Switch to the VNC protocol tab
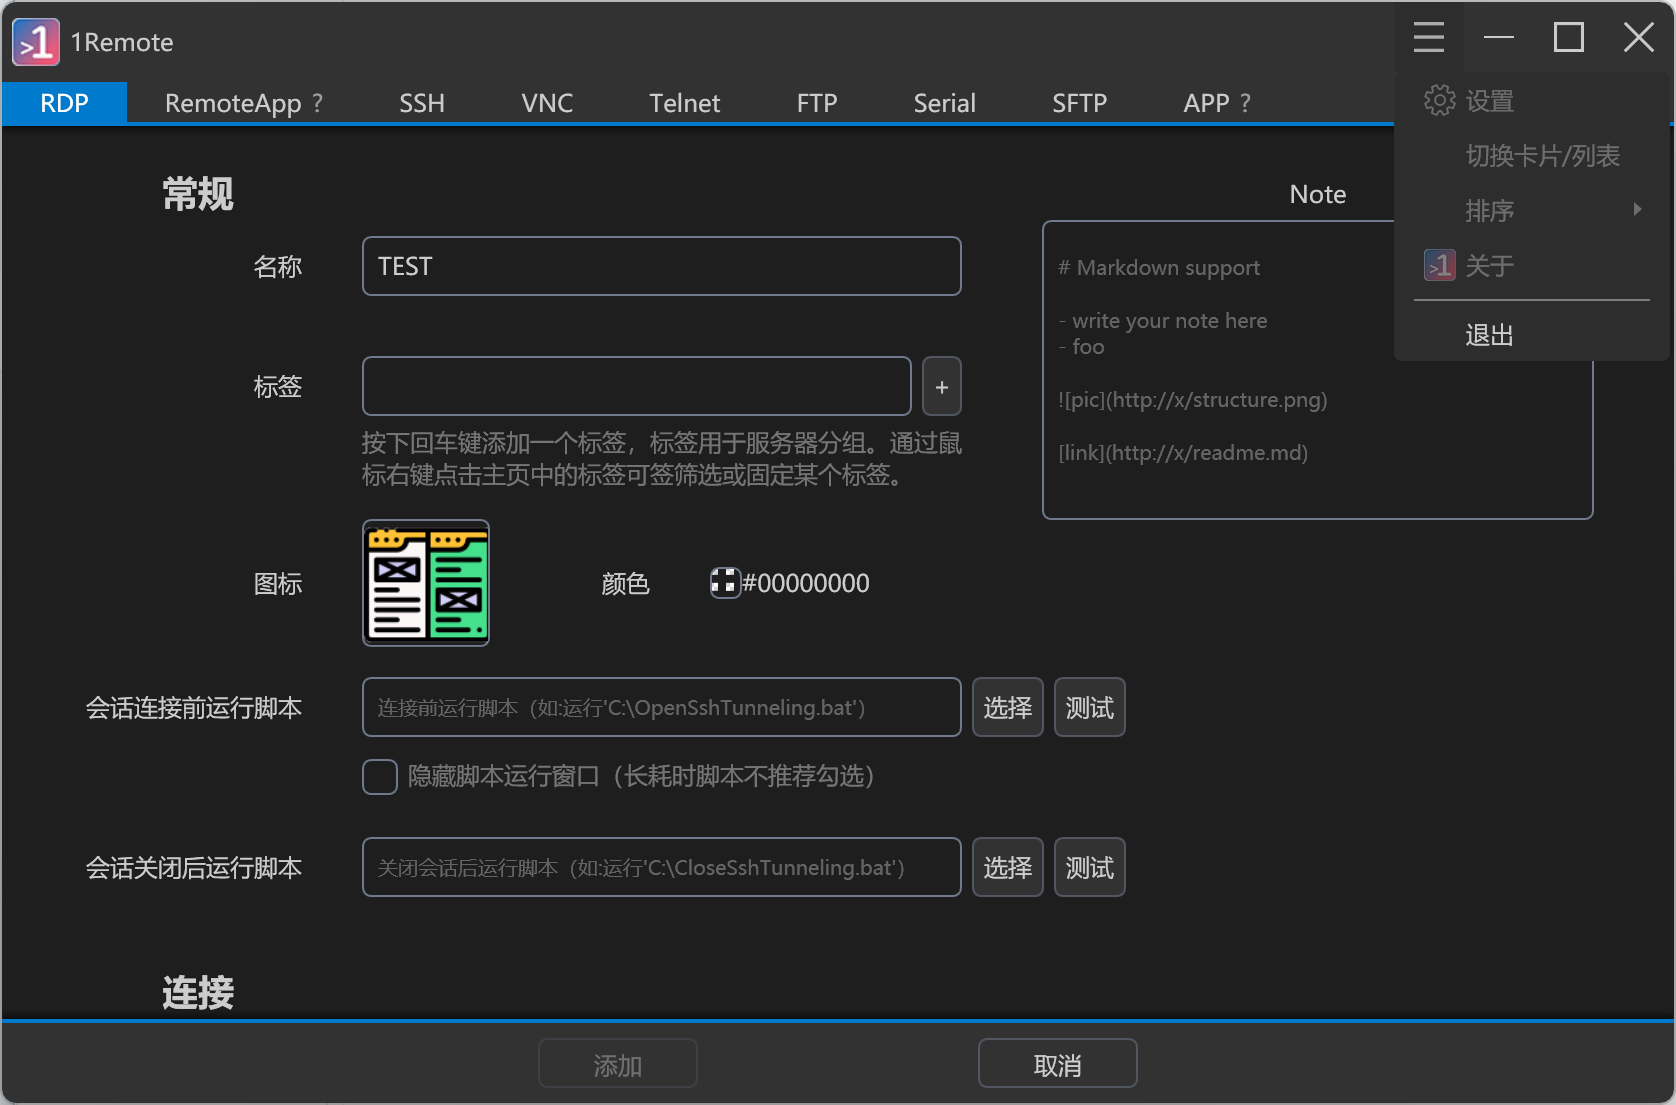Image resolution: width=1676 pixels, height=1105 pixels. [x=547, y=103]
